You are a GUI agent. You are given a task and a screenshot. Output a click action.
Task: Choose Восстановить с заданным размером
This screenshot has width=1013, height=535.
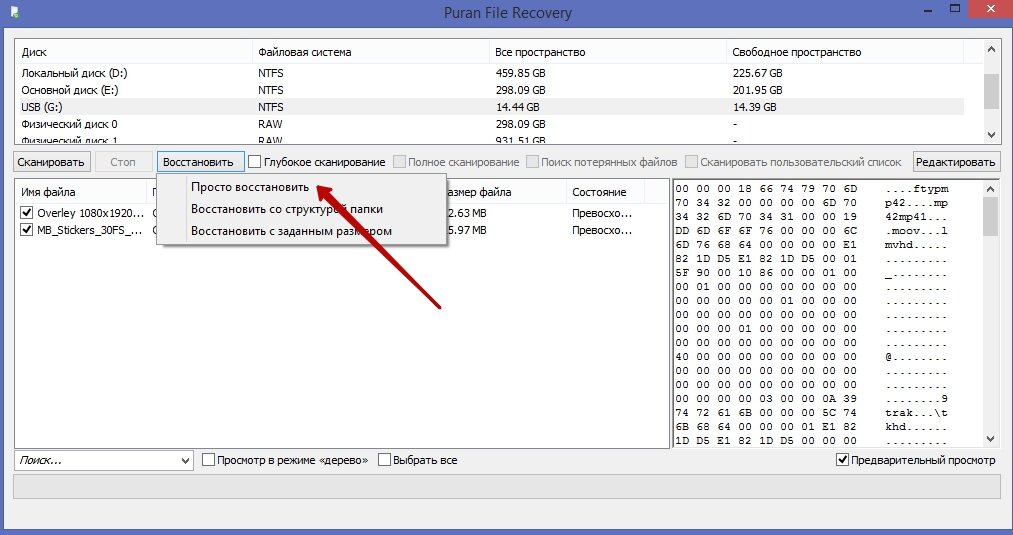coord(291,231)
